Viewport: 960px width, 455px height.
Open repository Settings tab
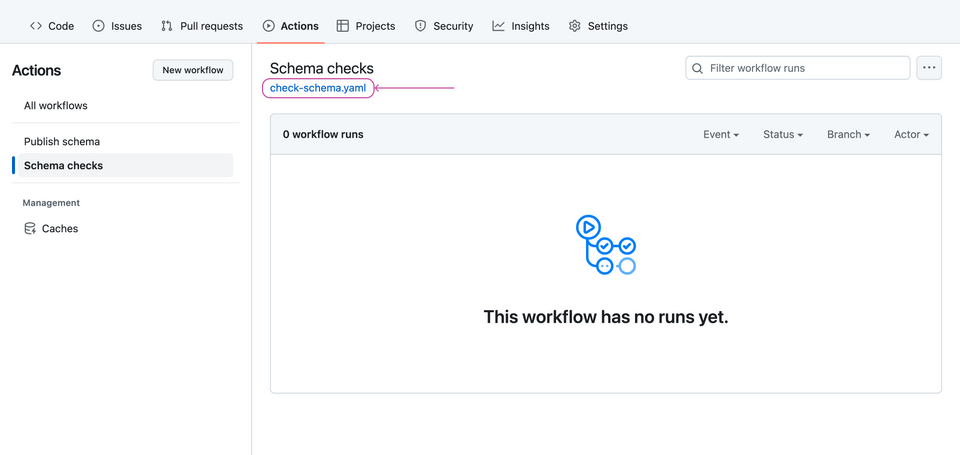(598, 26)
